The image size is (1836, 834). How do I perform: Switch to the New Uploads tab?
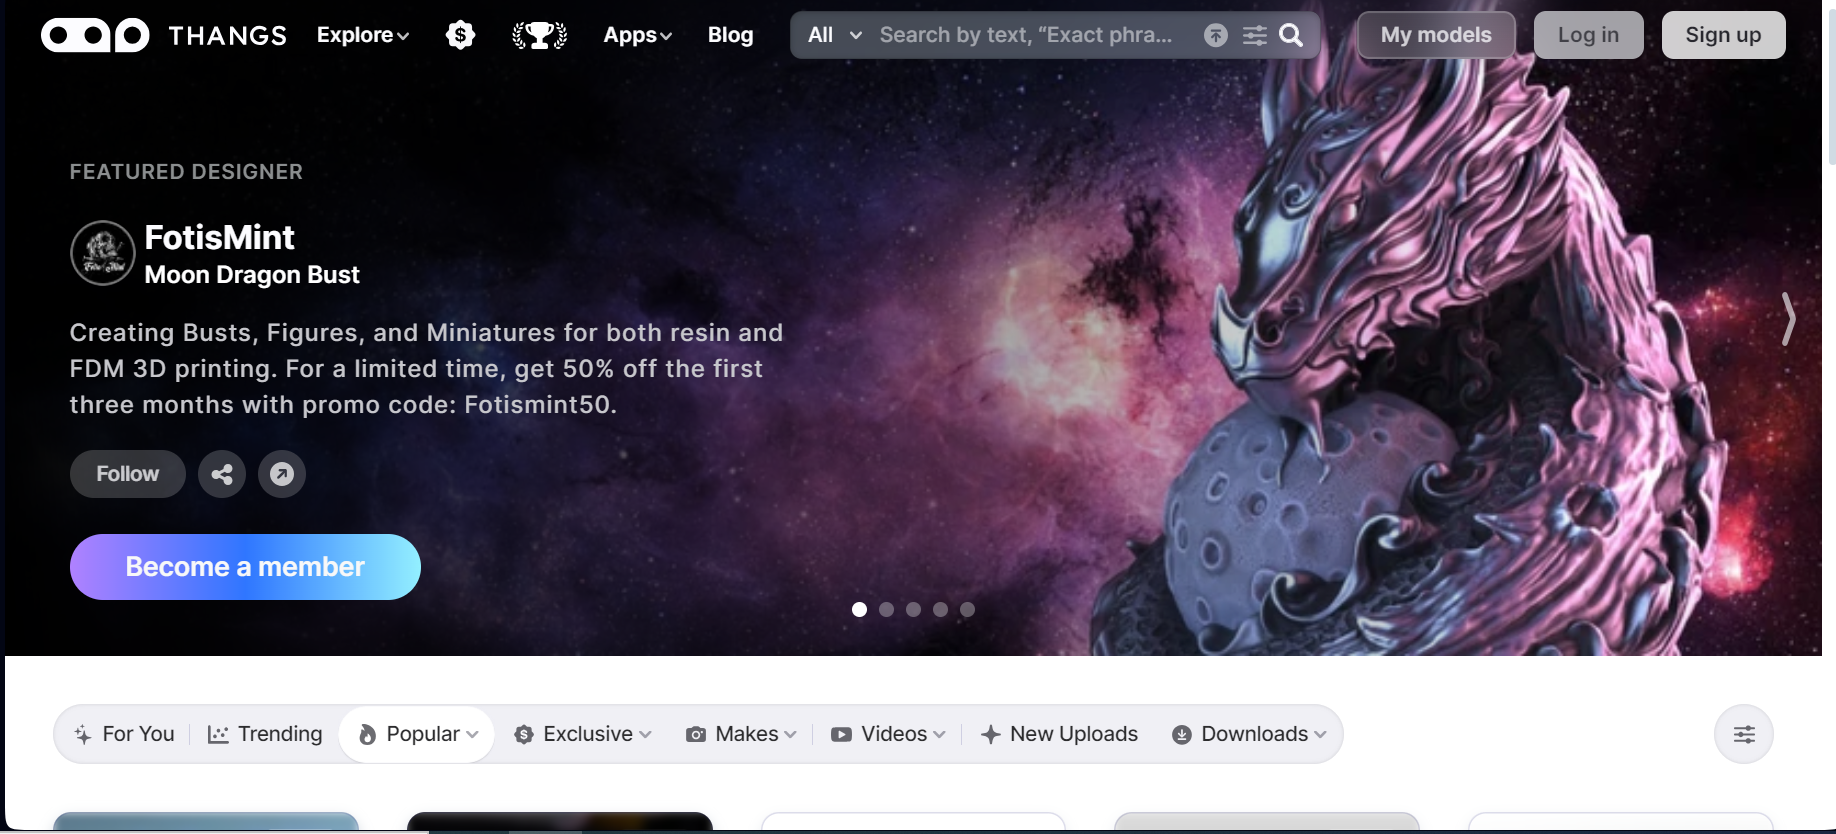[1059, 734]
